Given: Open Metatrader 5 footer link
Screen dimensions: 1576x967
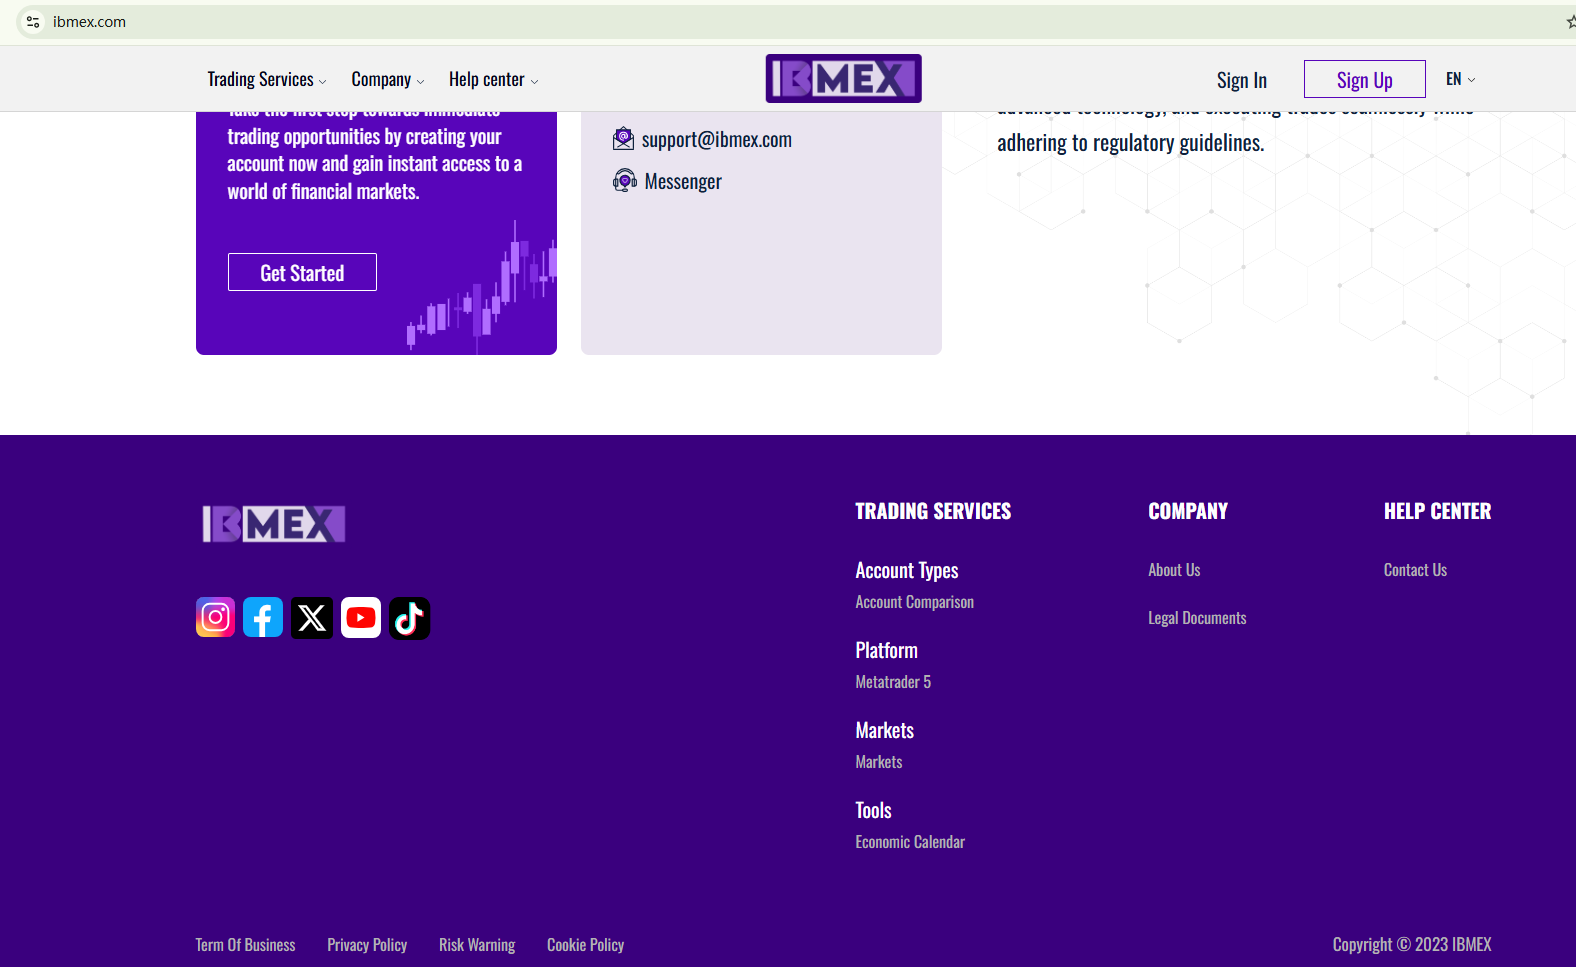Looking at the screenshot, I should 893,682.
